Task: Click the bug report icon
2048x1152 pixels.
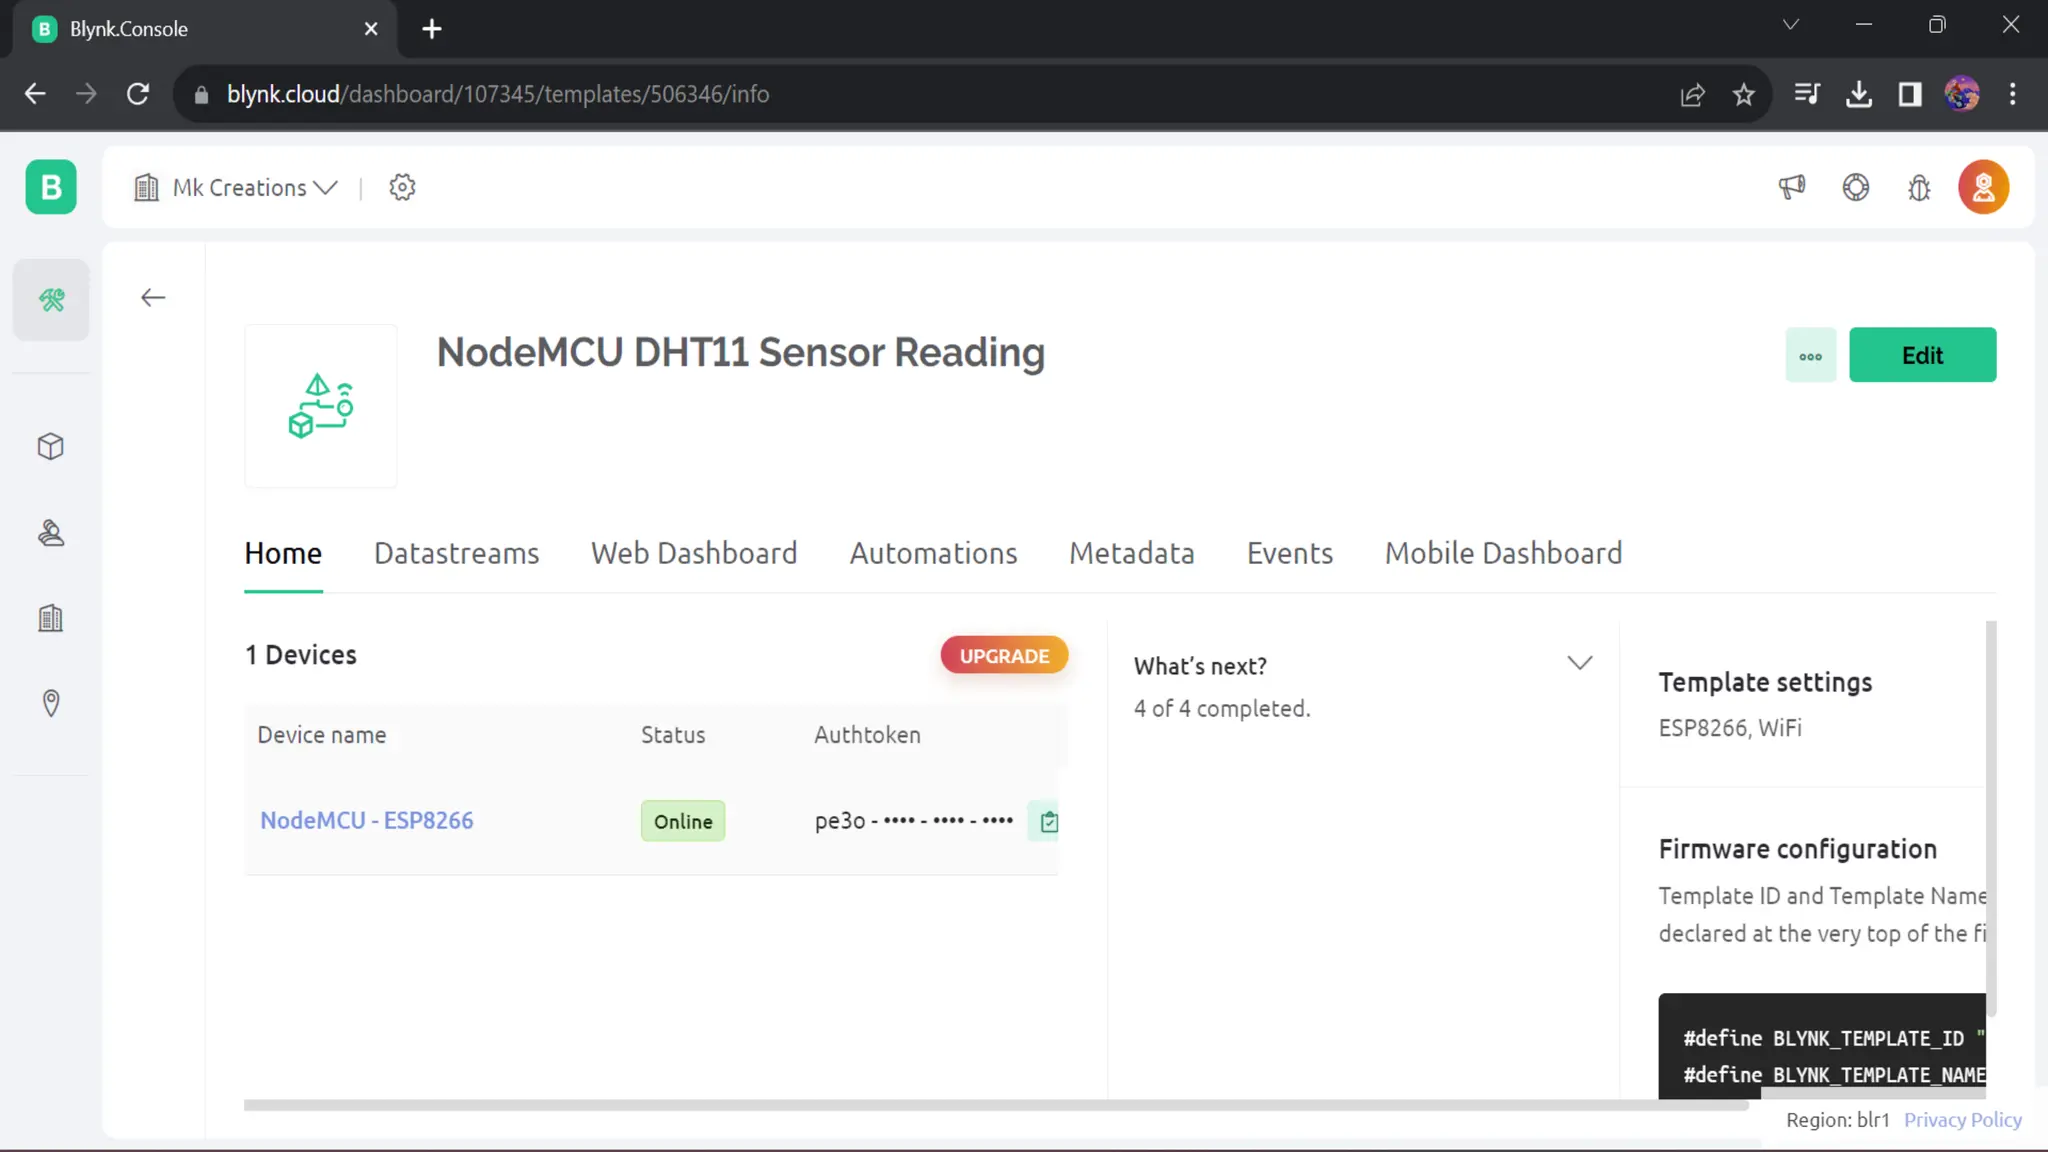Action: click(x=1919, y=188)
